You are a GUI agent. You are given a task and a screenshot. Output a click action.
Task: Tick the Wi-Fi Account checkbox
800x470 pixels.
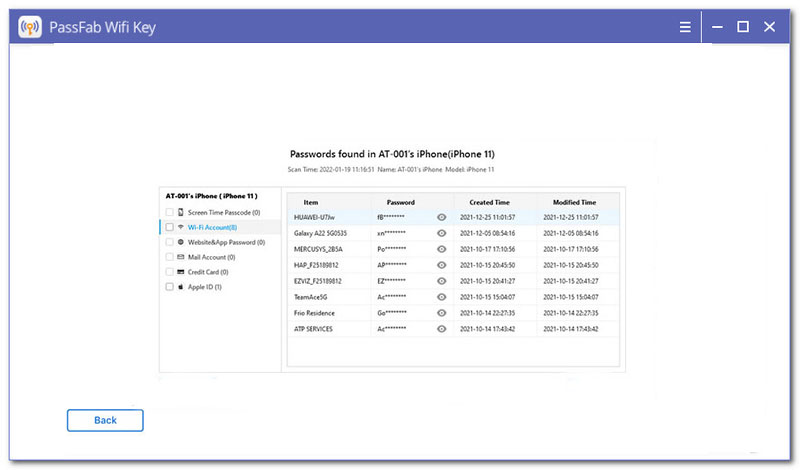tap(167, 227)
